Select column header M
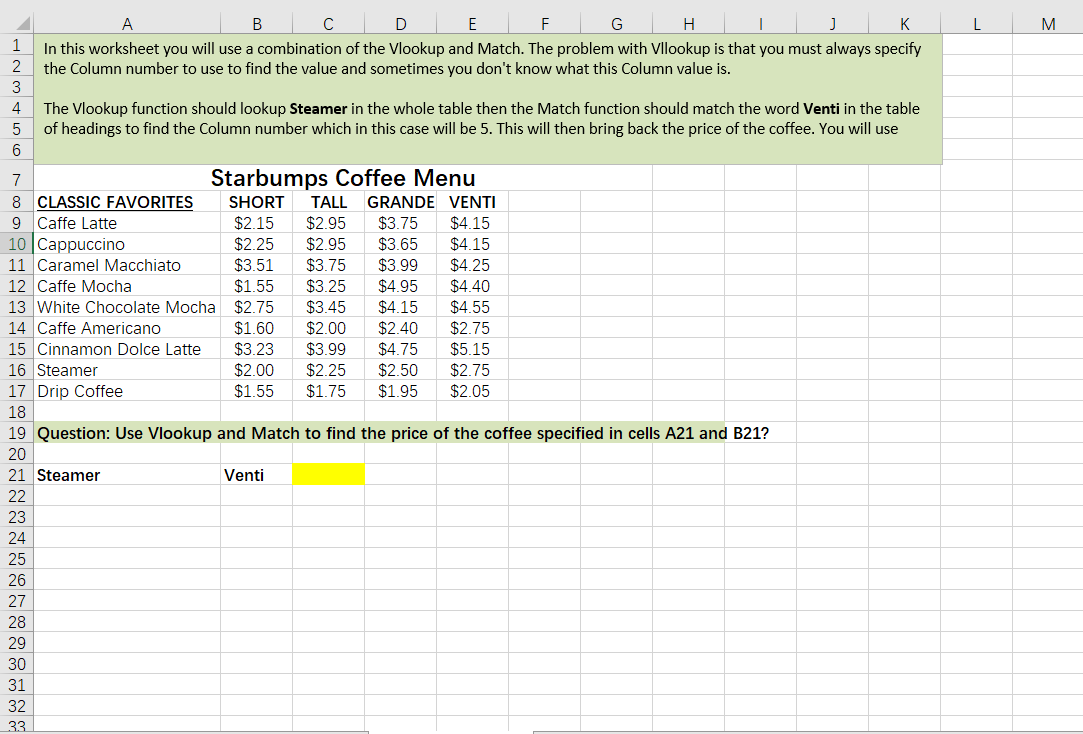 coord(1048,23)
